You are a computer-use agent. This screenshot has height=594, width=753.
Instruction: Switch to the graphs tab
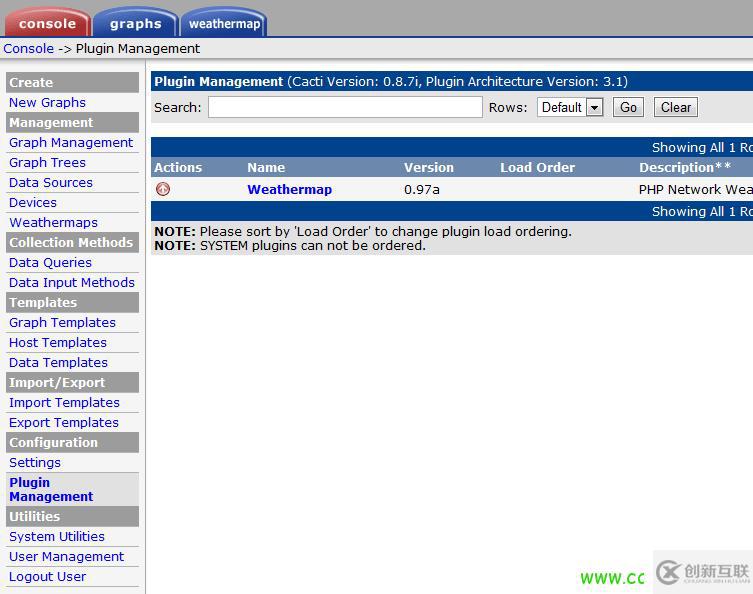135,23
